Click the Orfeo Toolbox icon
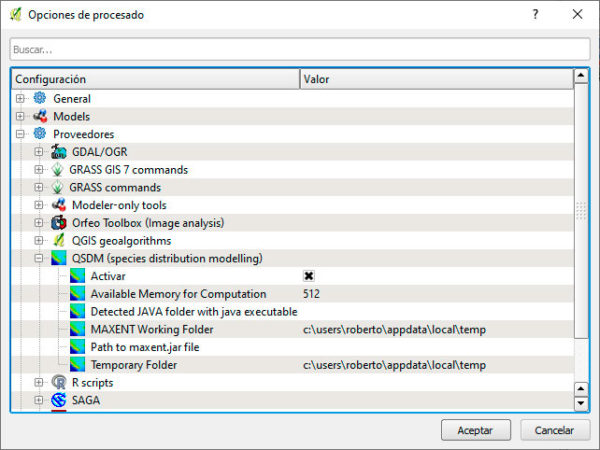Image resolution: width=600 pixels, height=450 pixels. (x=59, y=223)
